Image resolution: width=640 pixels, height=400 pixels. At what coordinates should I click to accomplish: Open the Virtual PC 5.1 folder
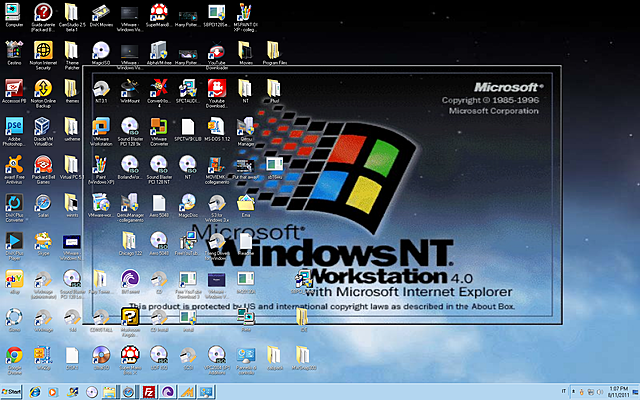[72, 167]
